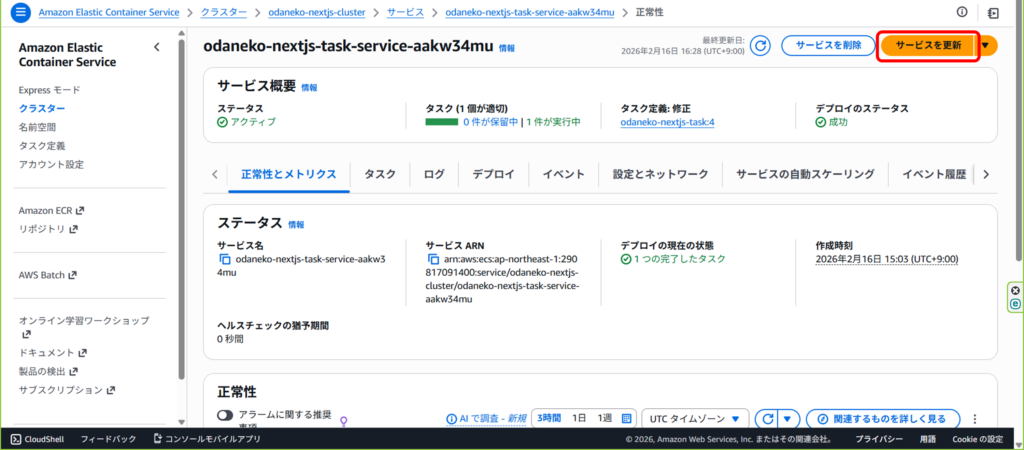
Task: Open the UTC タイムゾーン dropdown
Action: [x=696, y=418]
